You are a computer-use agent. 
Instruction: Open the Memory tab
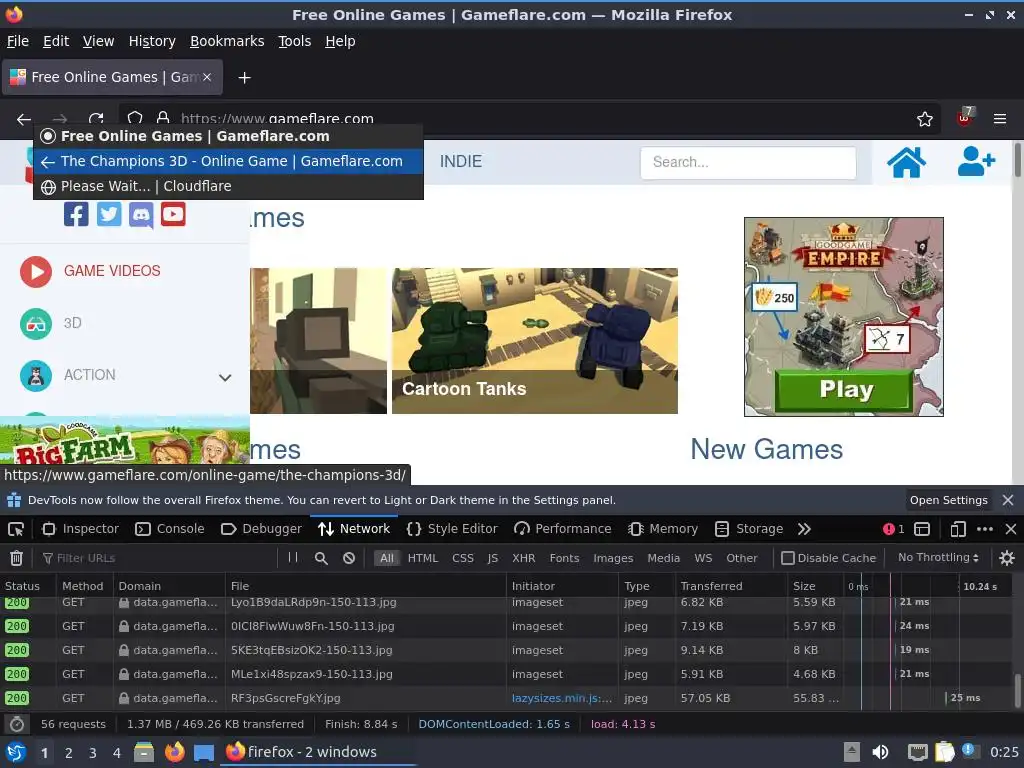663,529
